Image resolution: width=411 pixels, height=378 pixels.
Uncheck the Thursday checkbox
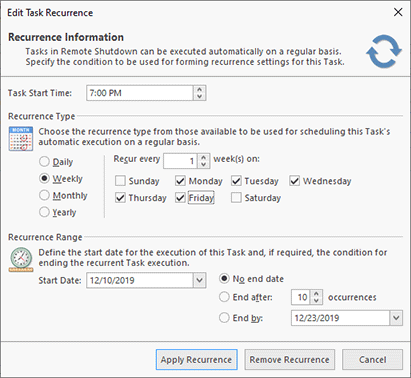[120, 198]
